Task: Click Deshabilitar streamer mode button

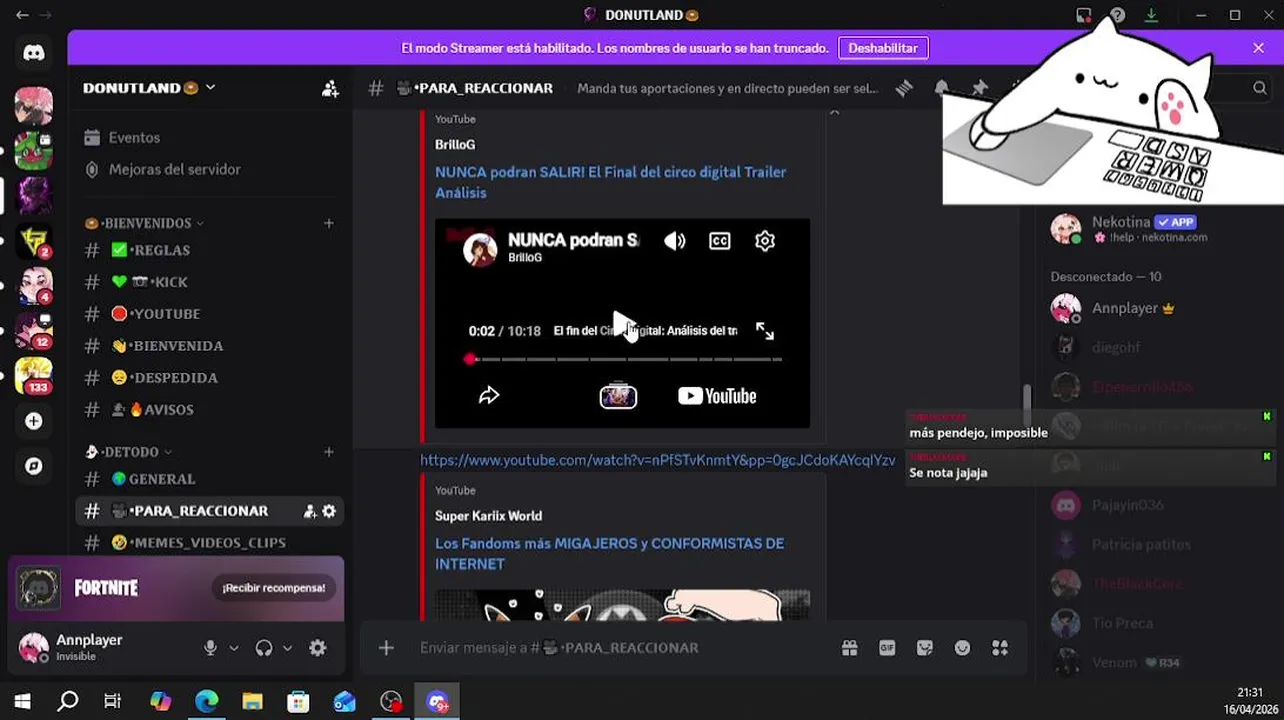Action: click(x=883, y=48)
